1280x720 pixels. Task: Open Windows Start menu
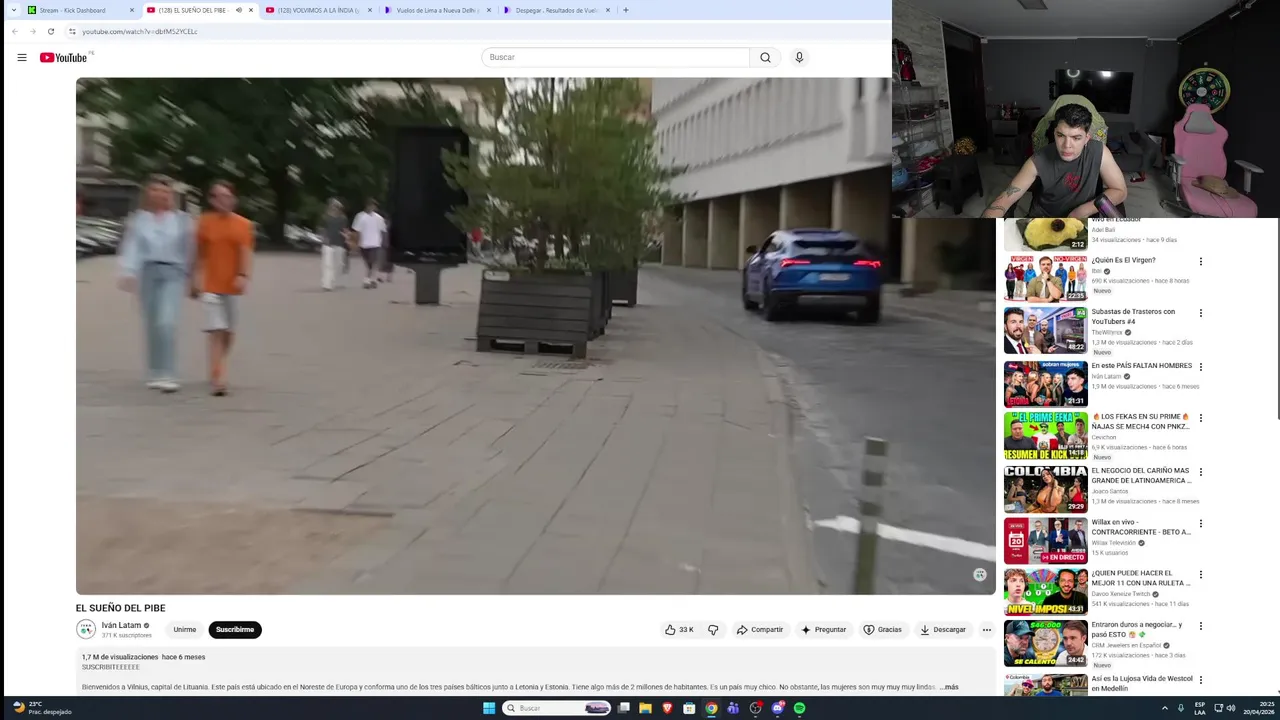click(x=489, y=708)
